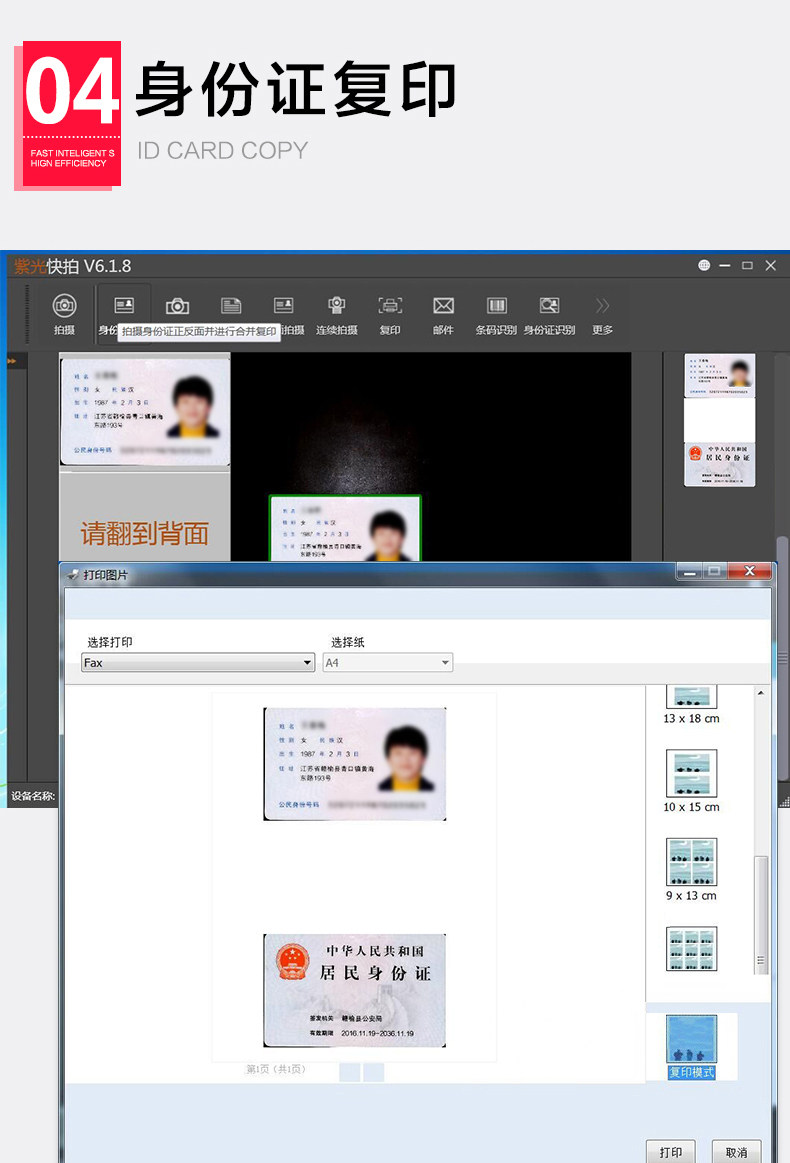
Task: Choose the 13 x 18 cm layout
Action: (x=691, y=705)
